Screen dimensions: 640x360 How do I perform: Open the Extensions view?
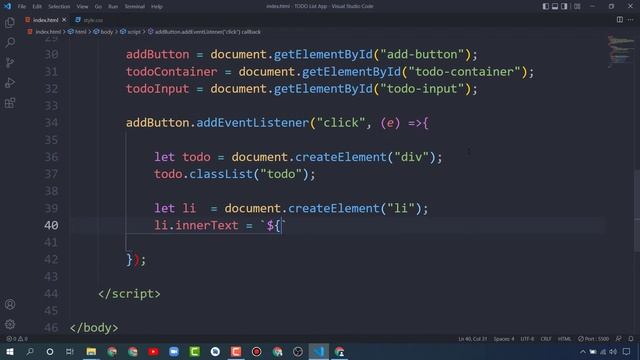10,103
